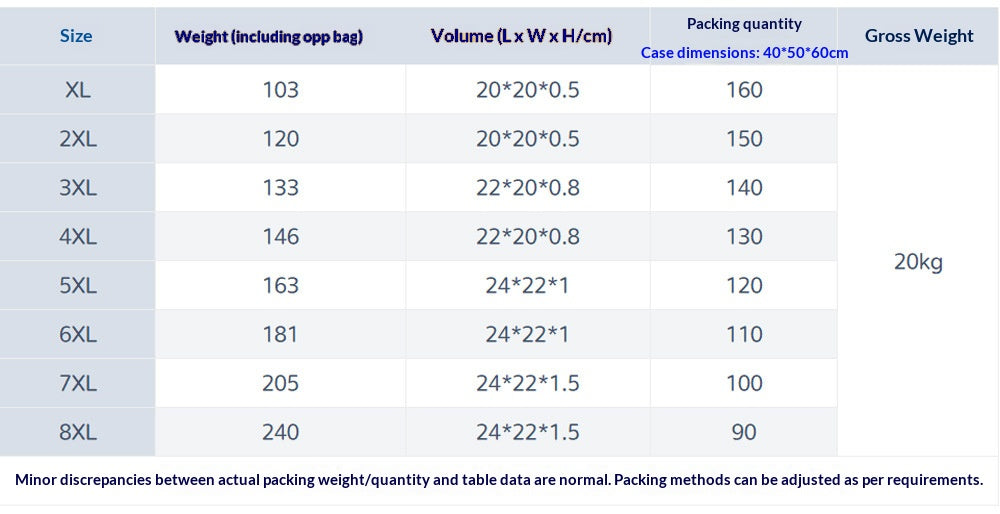Image resolution: width=1000 pixels, height=514 pixels.
Task: Click weight value 103 in XL row
Action: pyautogui.click(x=281, y=90)
